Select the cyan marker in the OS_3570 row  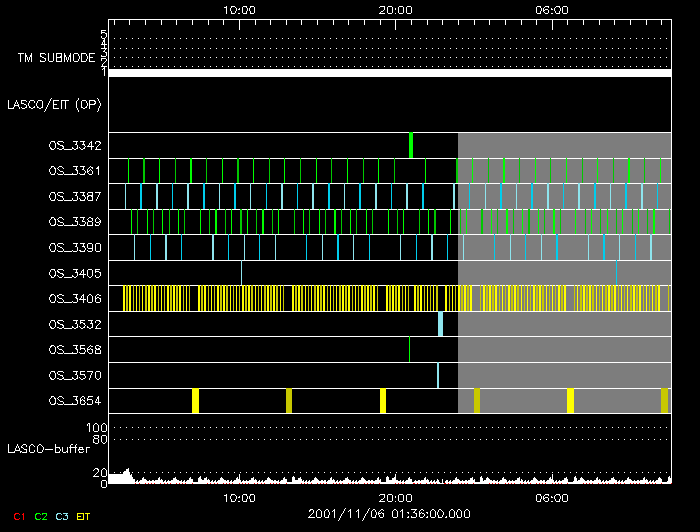pos(437,375)
